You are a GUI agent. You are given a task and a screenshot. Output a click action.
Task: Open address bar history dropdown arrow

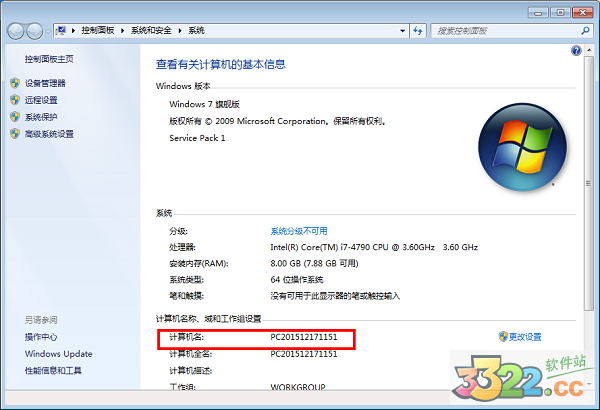pyautogui.click(x=402, y=31)
